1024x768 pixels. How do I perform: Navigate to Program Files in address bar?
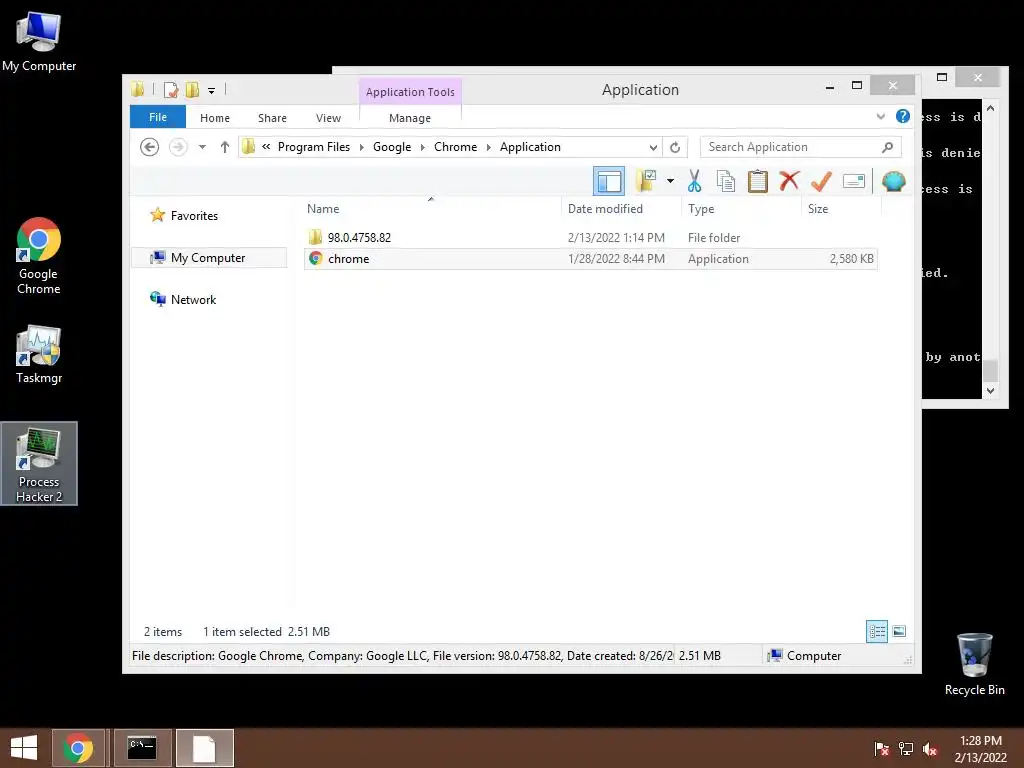[314, 147]
